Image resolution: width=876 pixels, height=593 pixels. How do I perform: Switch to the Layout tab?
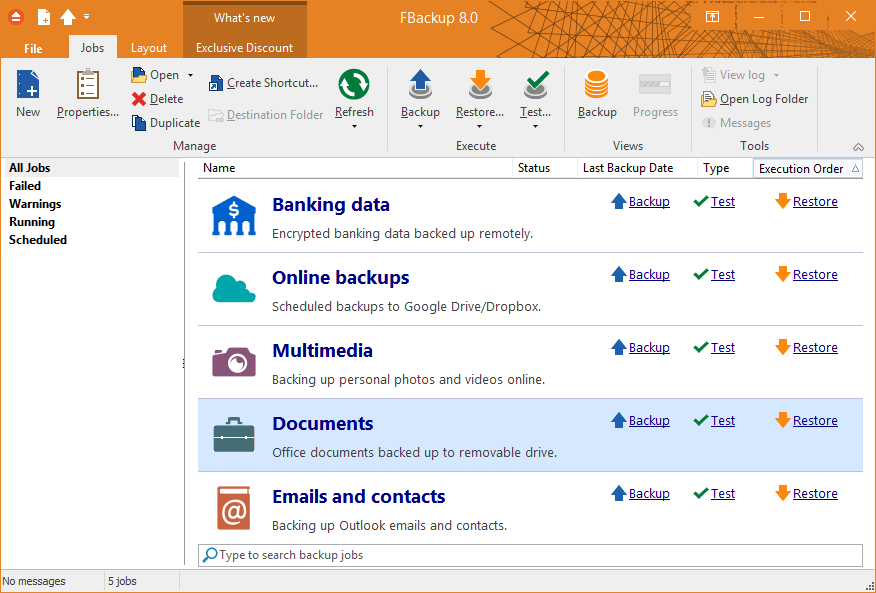point(149,48)
